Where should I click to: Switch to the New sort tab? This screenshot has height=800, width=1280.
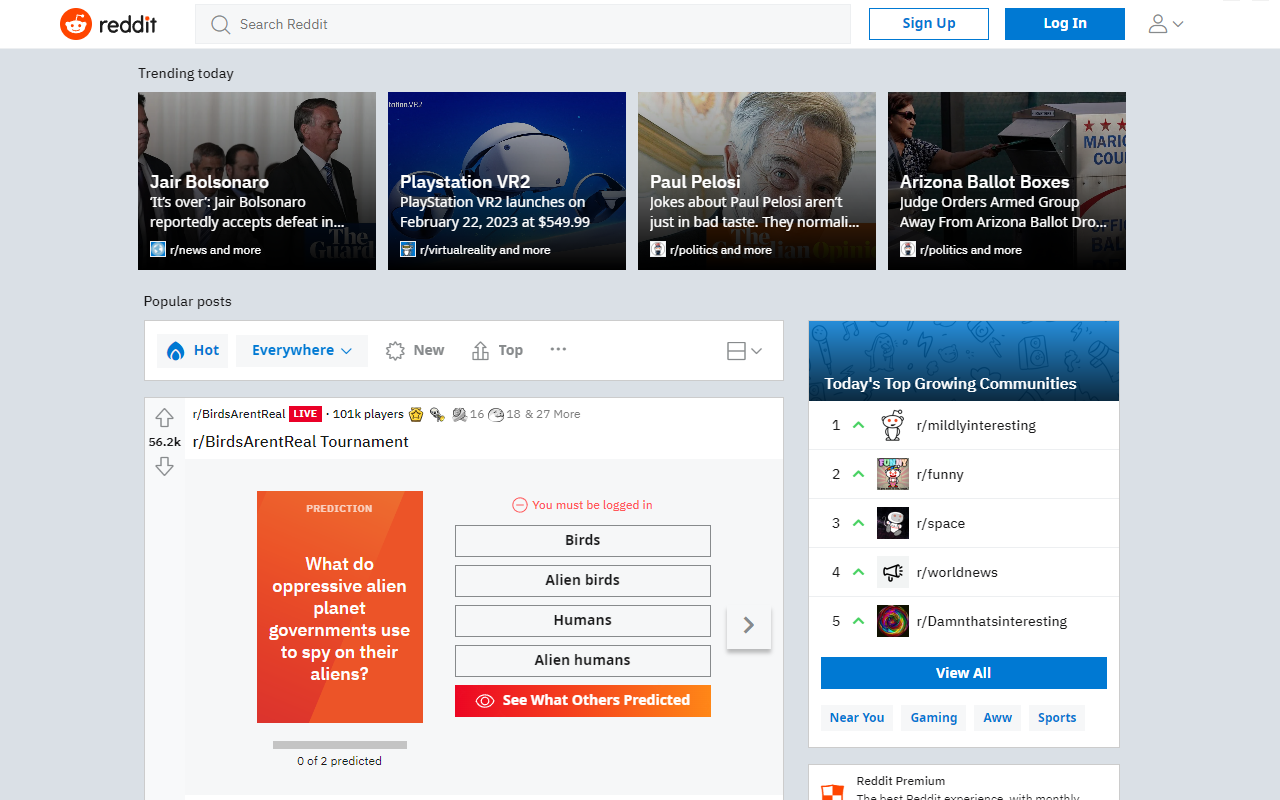point(415,351)
